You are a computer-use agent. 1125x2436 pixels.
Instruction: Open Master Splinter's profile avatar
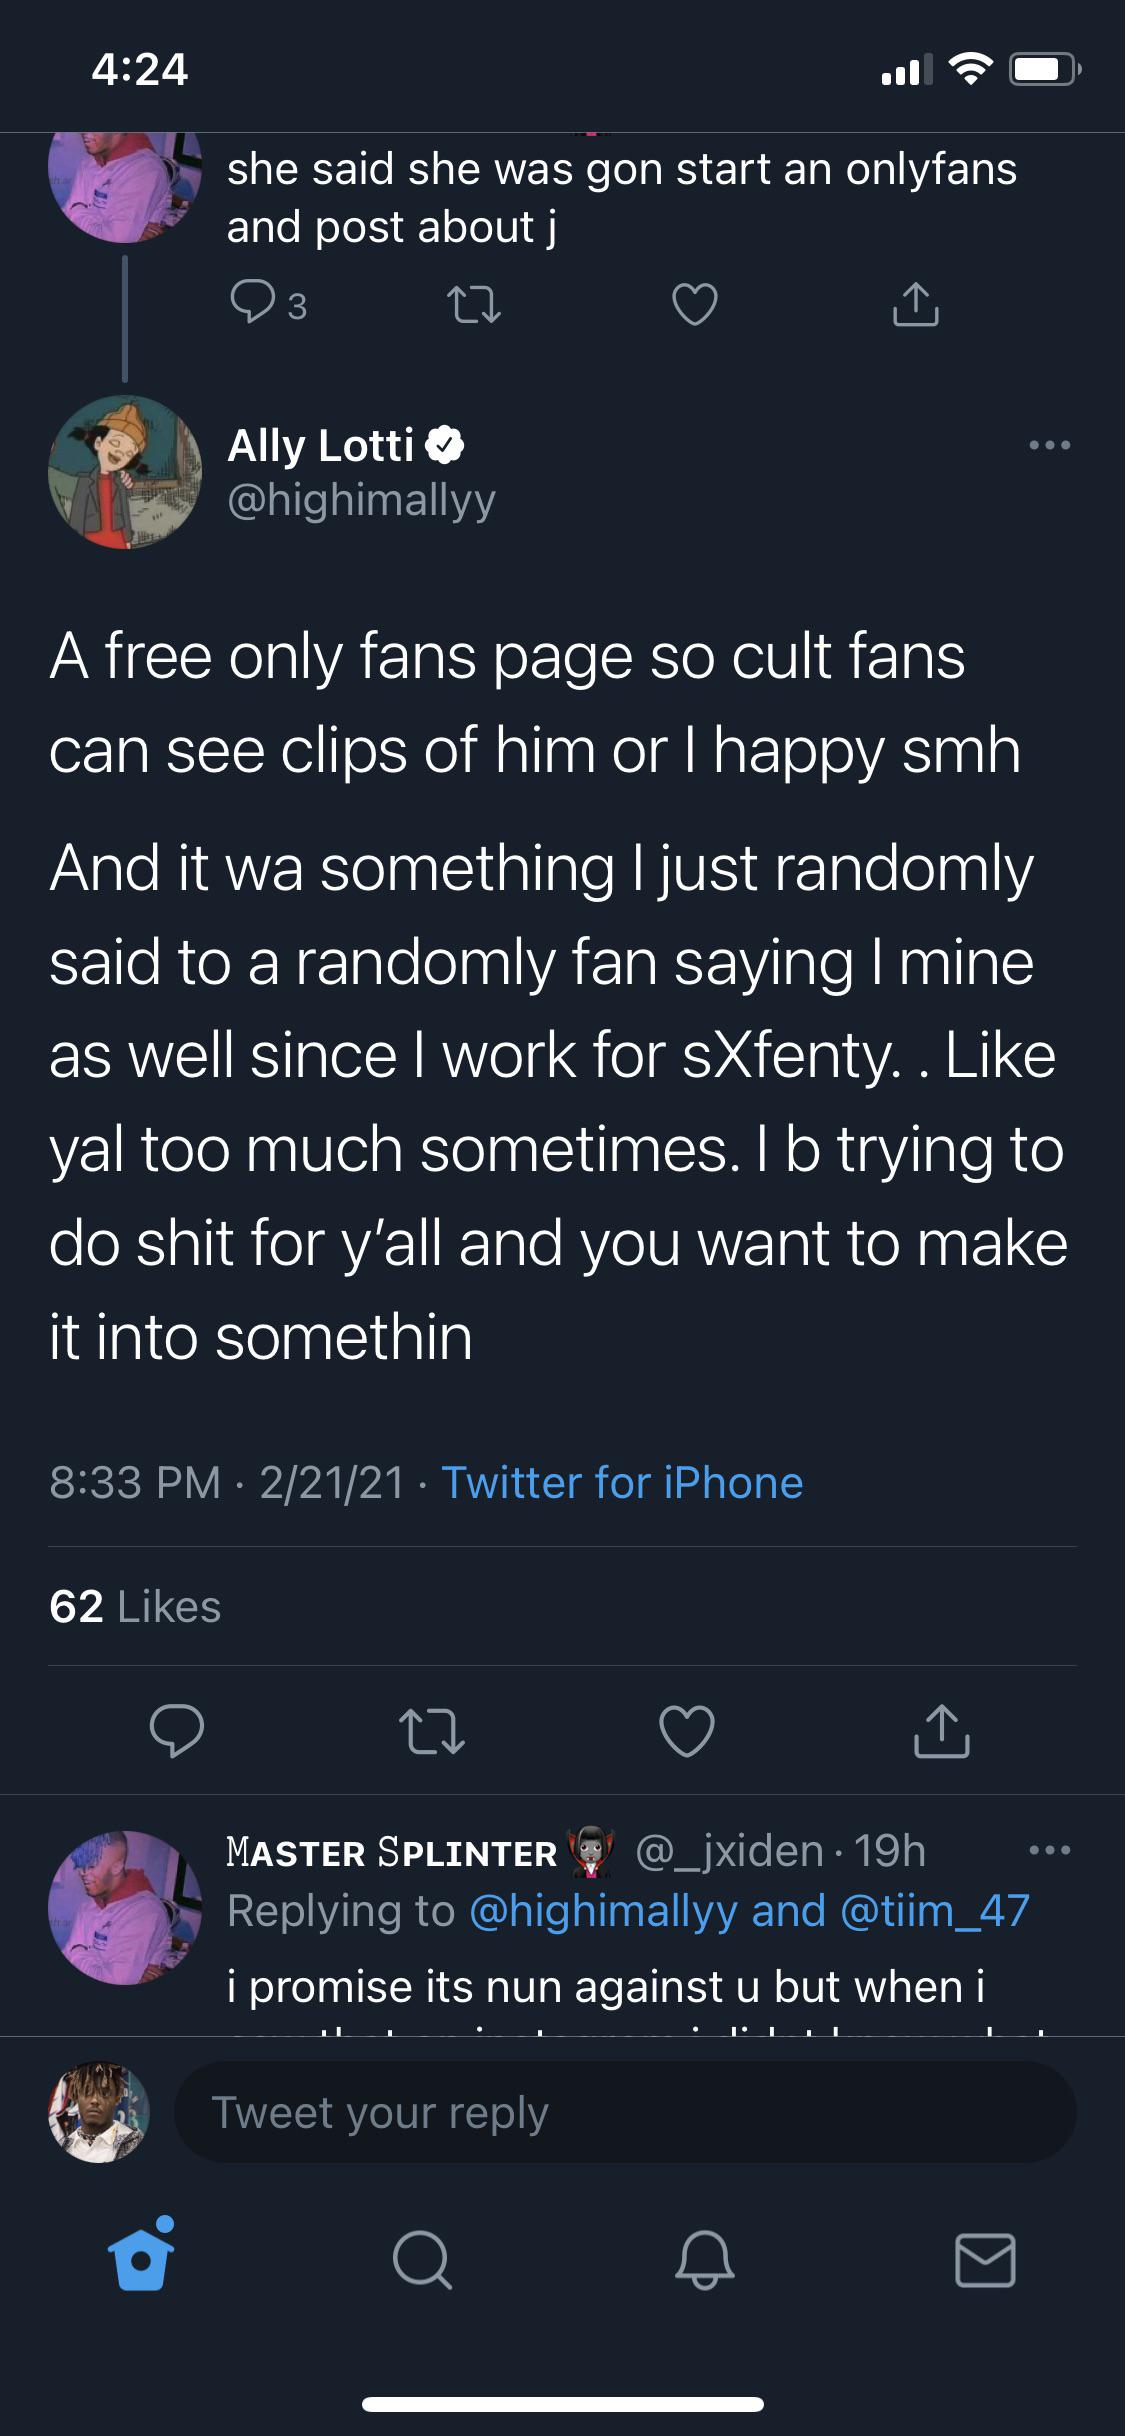click(x=125, y=1907)
